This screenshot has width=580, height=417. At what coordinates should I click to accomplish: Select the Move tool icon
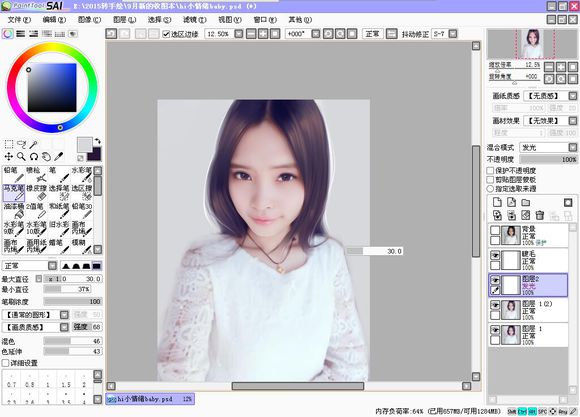point(9,156)
